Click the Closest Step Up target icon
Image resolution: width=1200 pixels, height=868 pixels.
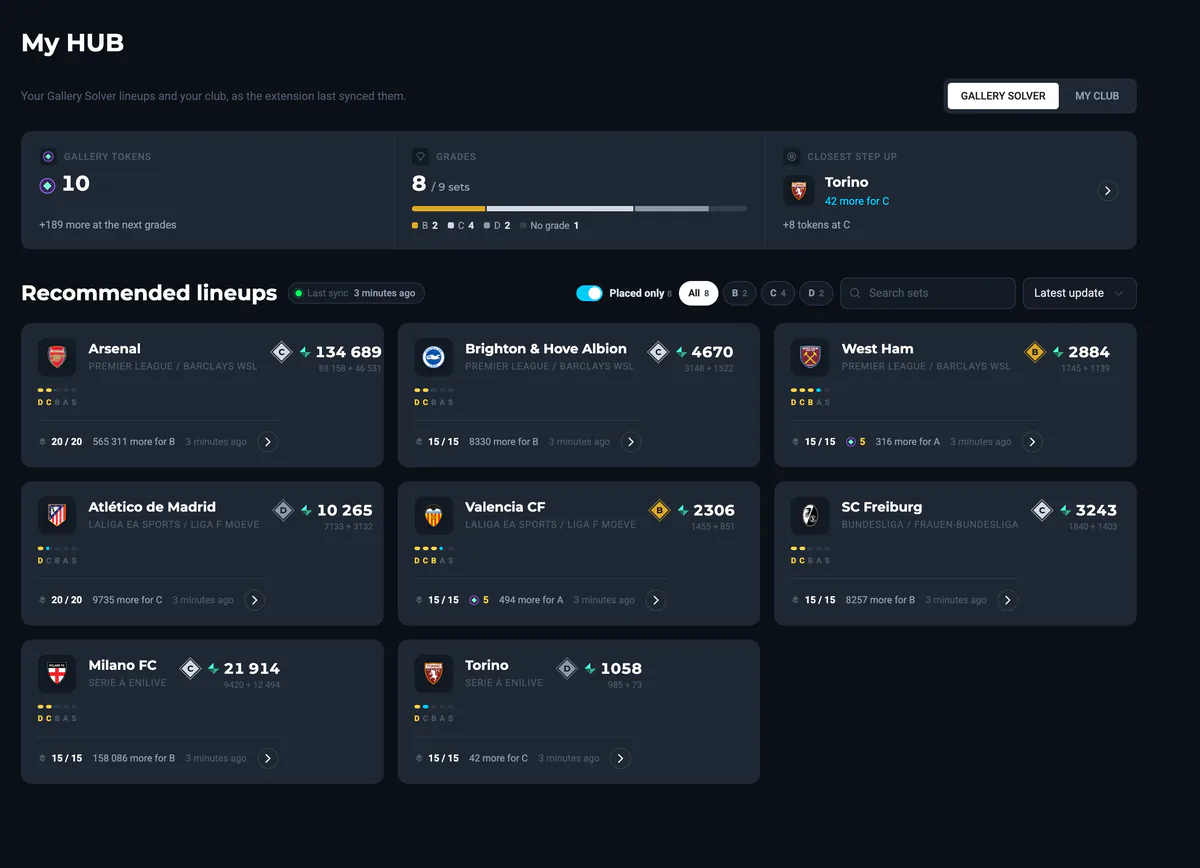pos(791,157)
